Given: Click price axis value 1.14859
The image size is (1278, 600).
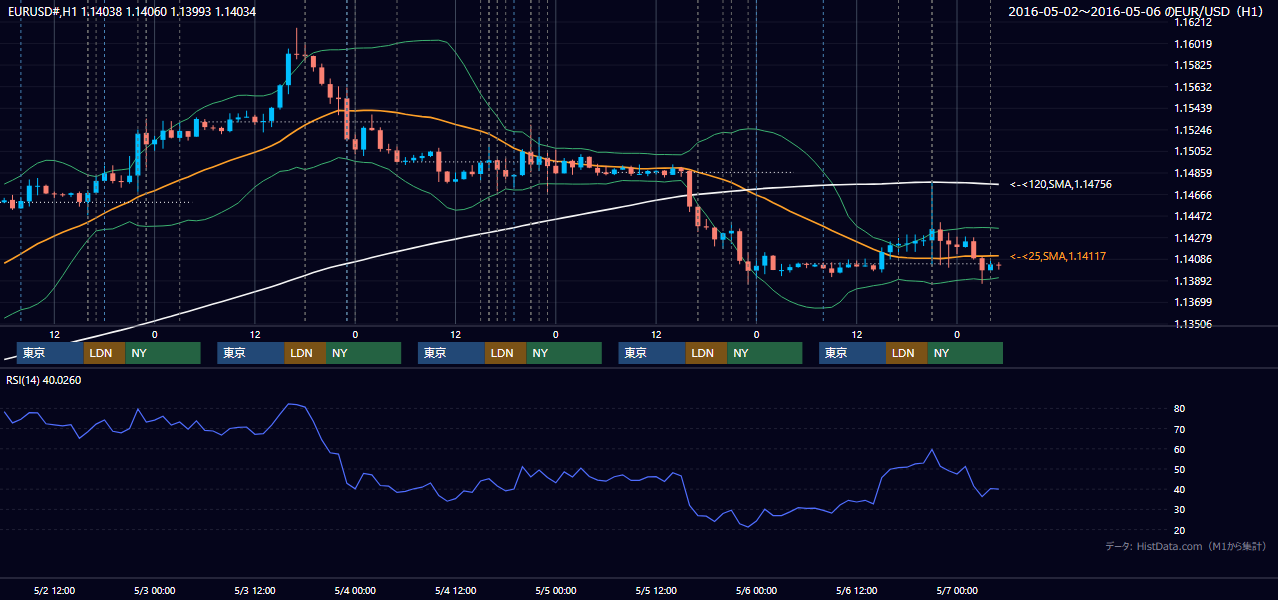Looking at the screenshot, I should coord(1193,173).
